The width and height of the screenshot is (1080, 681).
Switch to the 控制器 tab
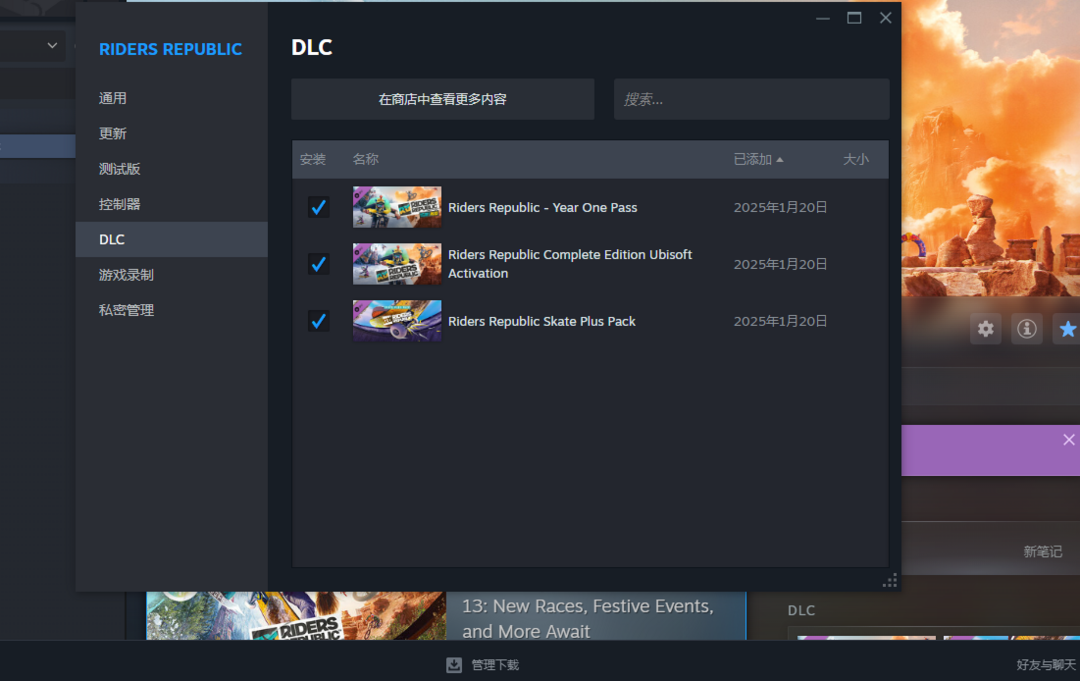[x=120, y=204]
